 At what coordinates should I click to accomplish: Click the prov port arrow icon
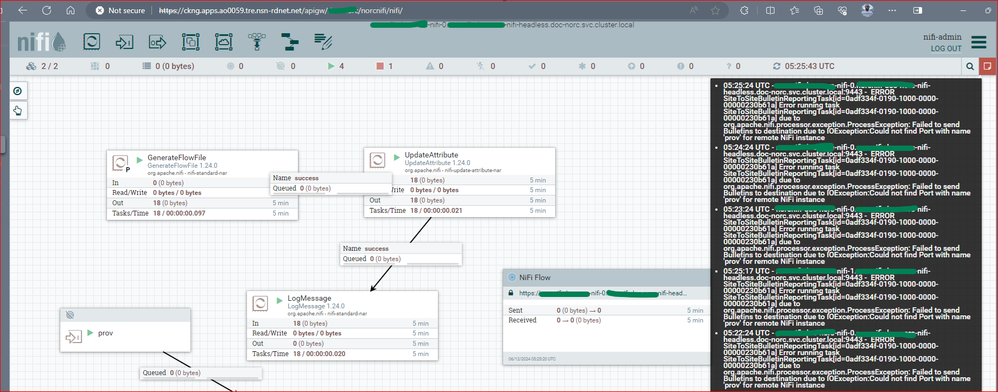tap(74, 337)
